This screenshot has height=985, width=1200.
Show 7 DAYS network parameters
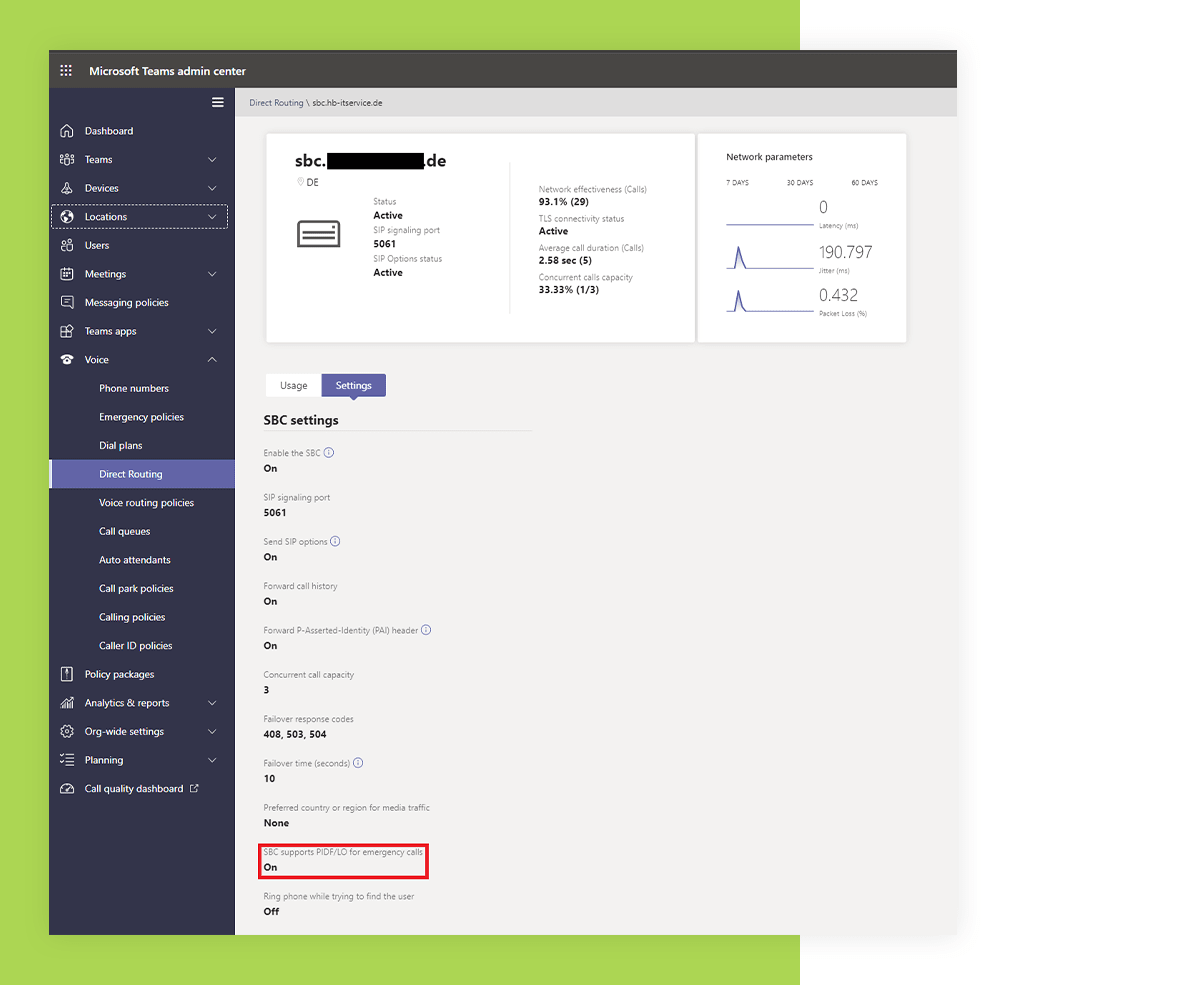737,183
